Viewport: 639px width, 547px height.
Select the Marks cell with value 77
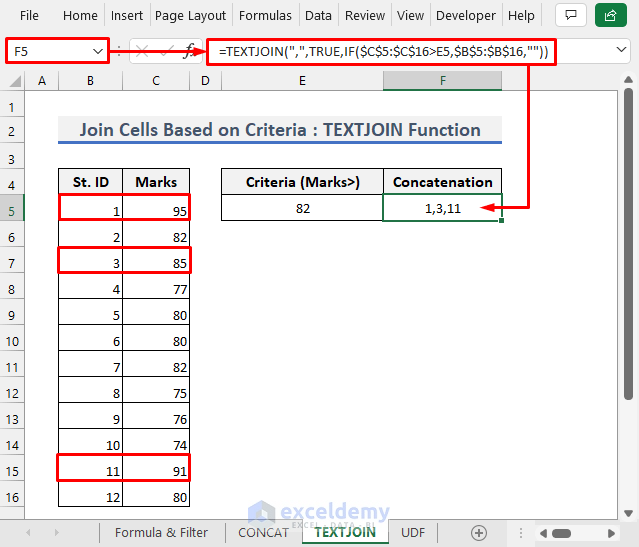(x=156, y=286)
